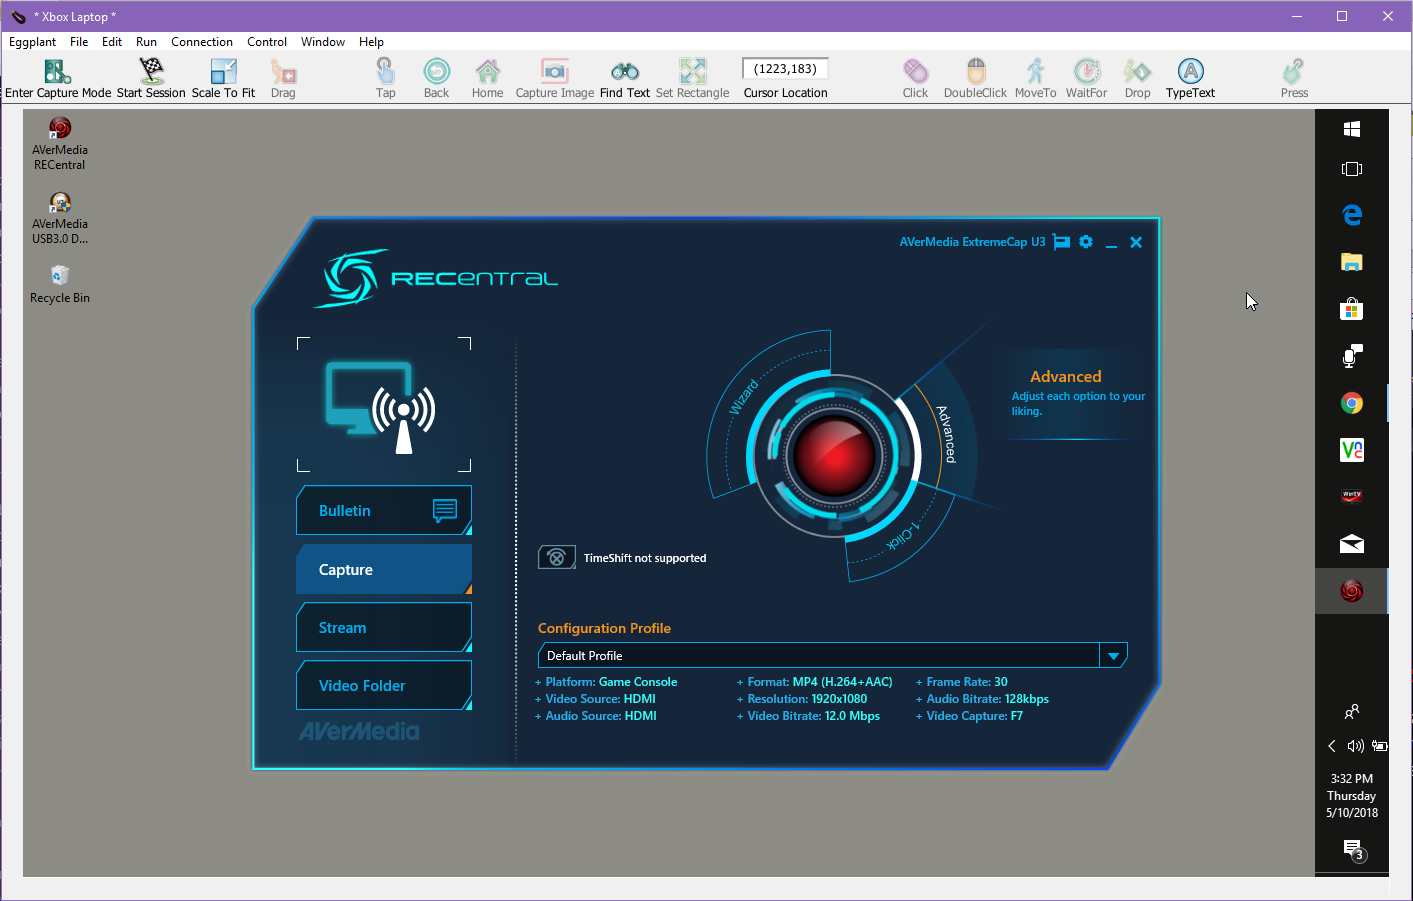Click the Home toolbar icon
The image size is (1413, 901).
[487, 71]
